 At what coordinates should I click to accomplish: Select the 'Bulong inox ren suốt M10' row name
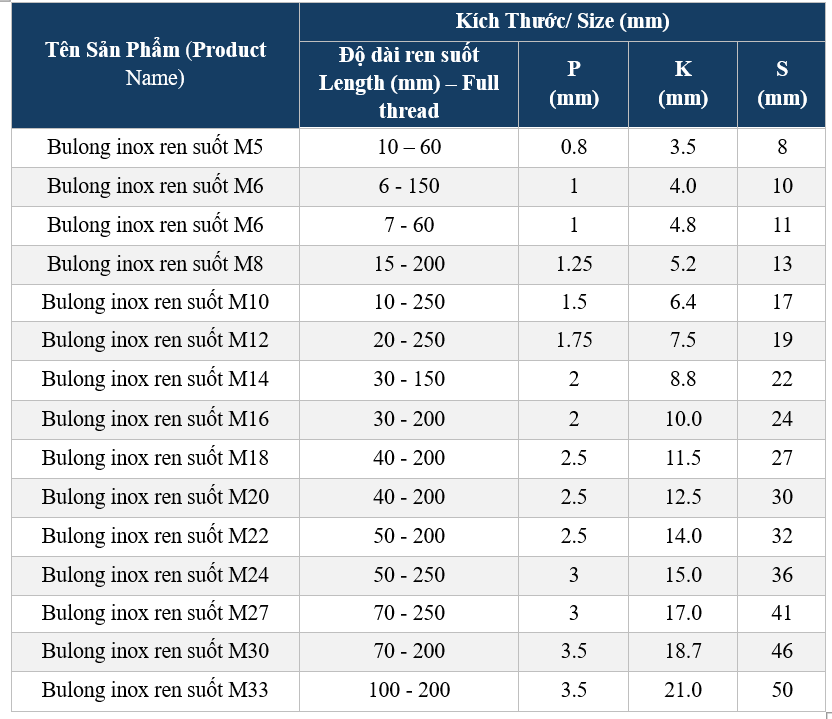[x=155, y=302]
